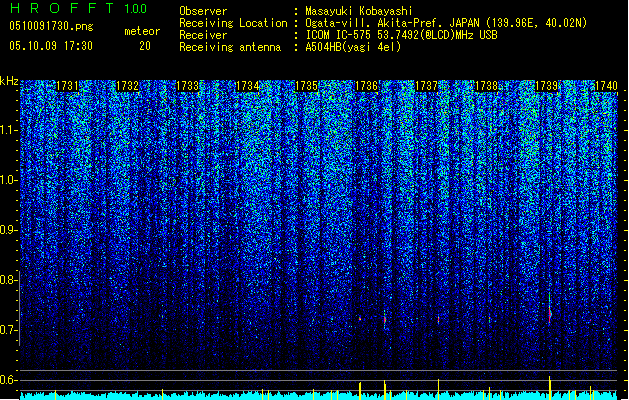This screenshot has width=629, height=400.
Task: Click the HROFFT program title
Action: (x=62, y=8)
